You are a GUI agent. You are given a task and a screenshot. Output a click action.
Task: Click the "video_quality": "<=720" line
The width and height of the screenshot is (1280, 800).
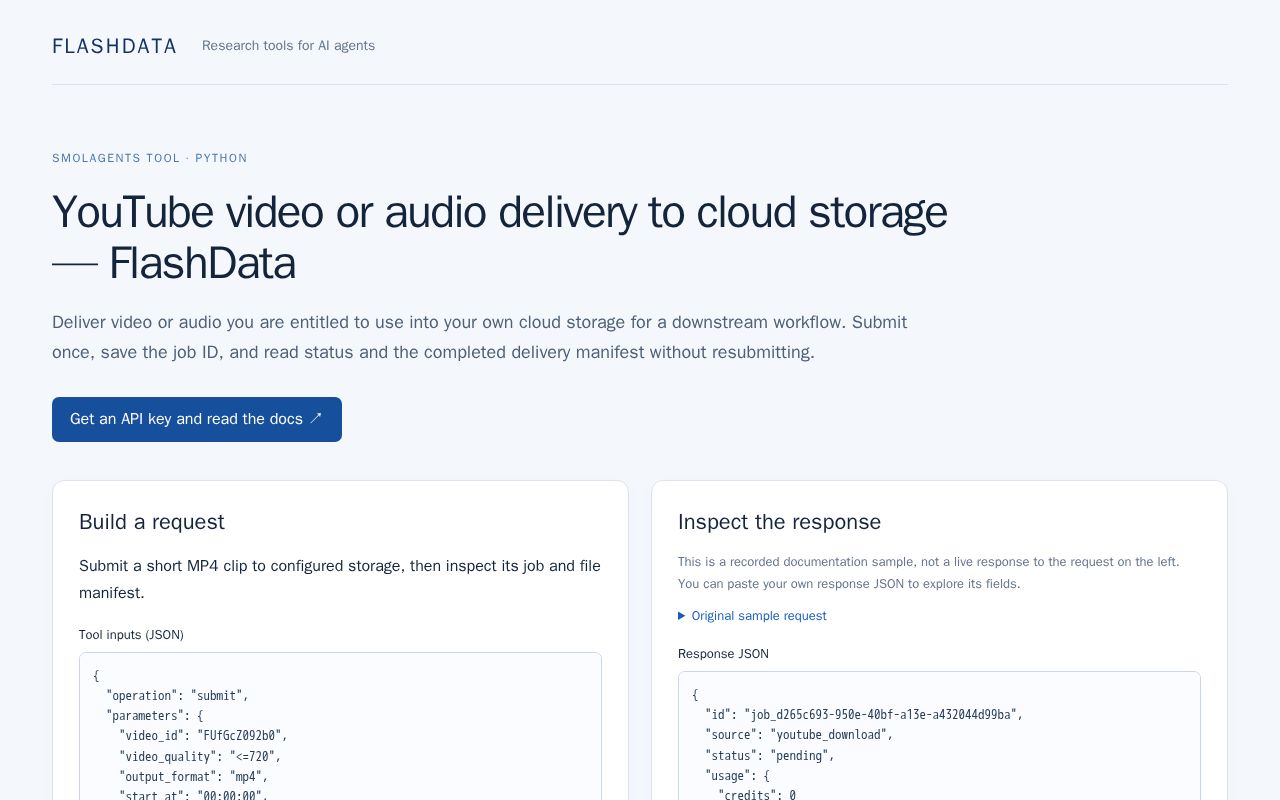(x=200, y=757)
